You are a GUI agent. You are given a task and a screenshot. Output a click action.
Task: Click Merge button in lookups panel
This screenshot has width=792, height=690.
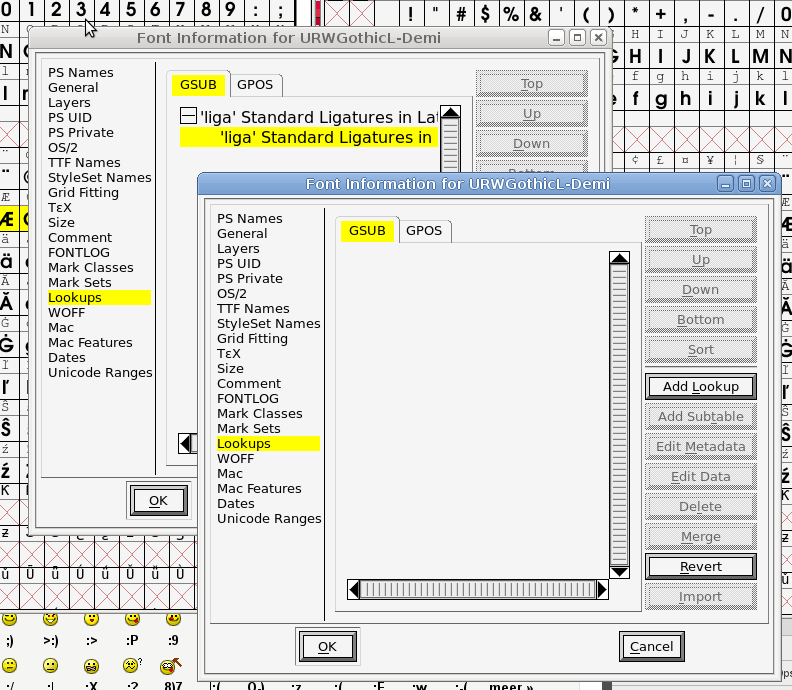(701, 536)
